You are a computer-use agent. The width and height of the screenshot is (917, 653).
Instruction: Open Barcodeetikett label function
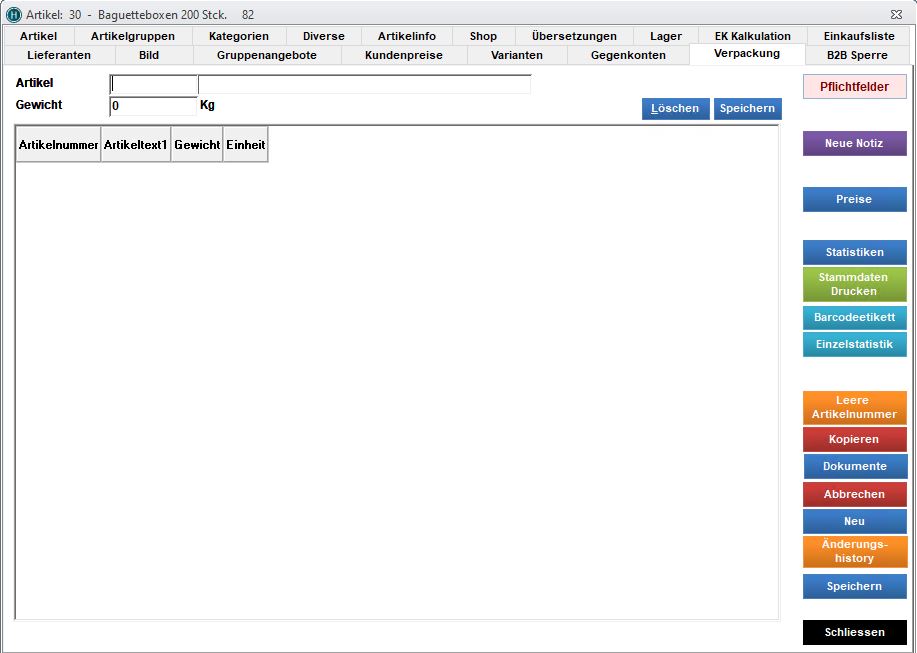pos(854,317)
